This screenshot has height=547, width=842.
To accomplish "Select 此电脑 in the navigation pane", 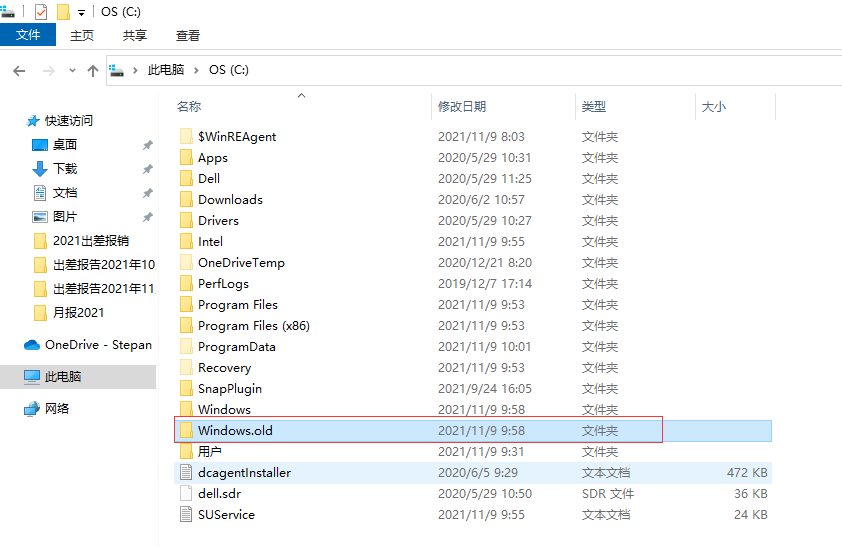I will tap(63, 377).
